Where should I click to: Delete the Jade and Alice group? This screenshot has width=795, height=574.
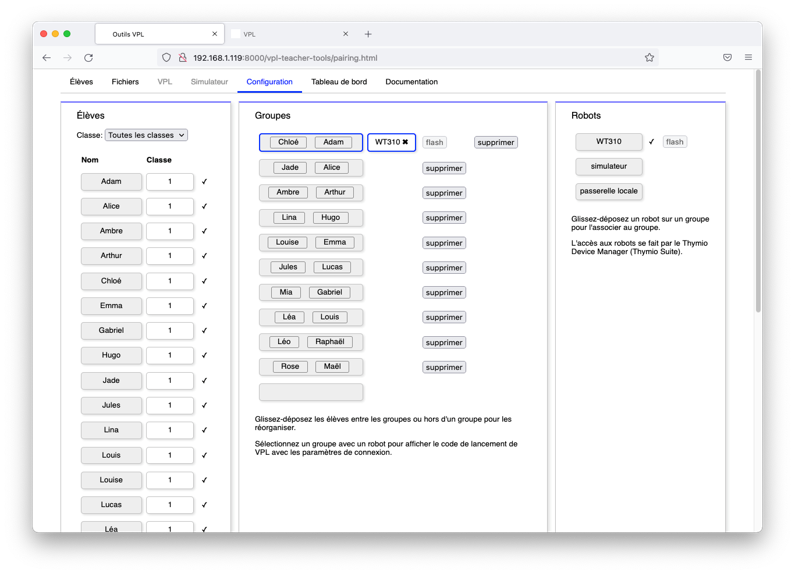[x=444, y=168]
